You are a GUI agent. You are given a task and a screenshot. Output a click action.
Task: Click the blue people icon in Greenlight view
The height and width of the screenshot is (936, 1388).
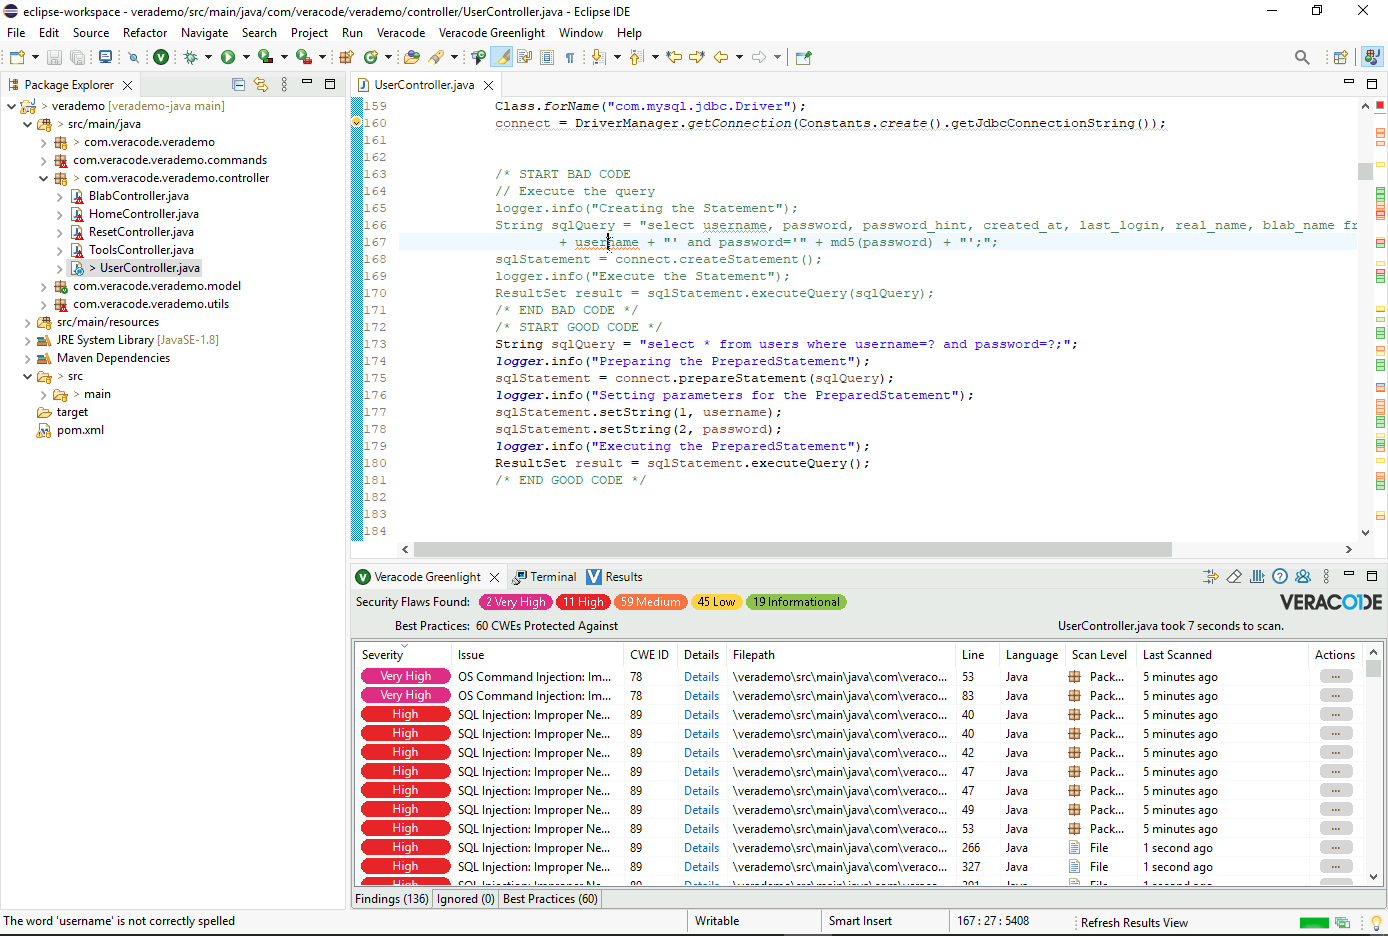[x=1303, y=577]
